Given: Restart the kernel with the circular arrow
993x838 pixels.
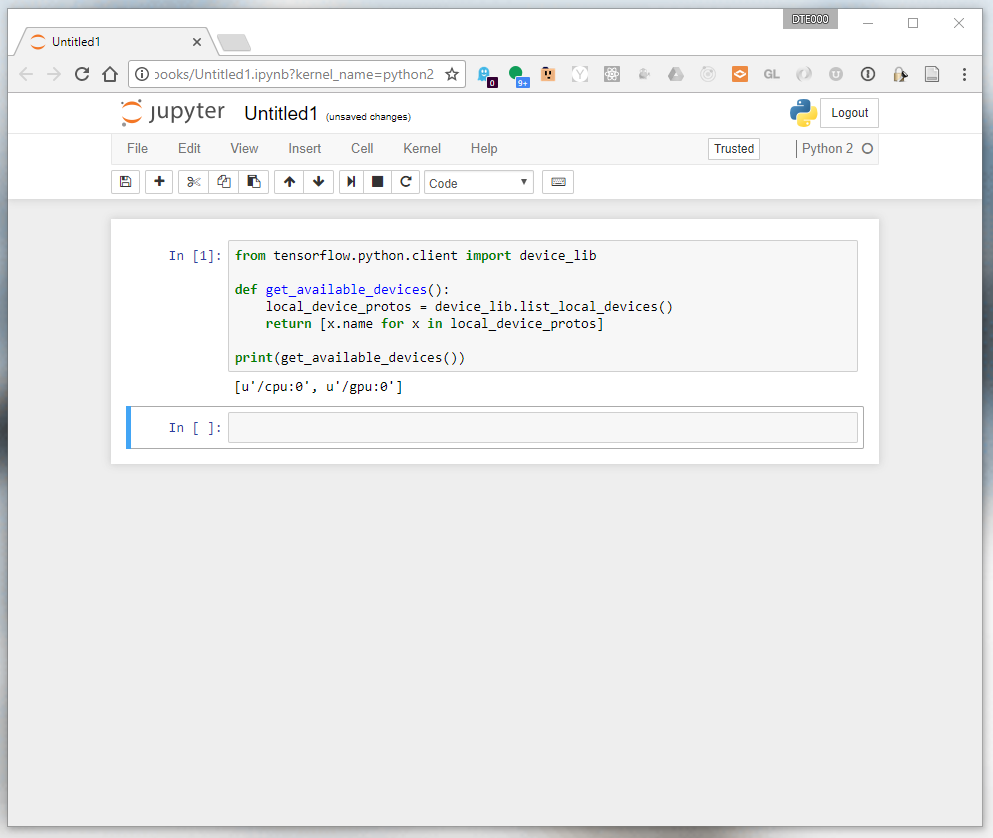Looking at the screenshot, I should click(x=405, y=182).
